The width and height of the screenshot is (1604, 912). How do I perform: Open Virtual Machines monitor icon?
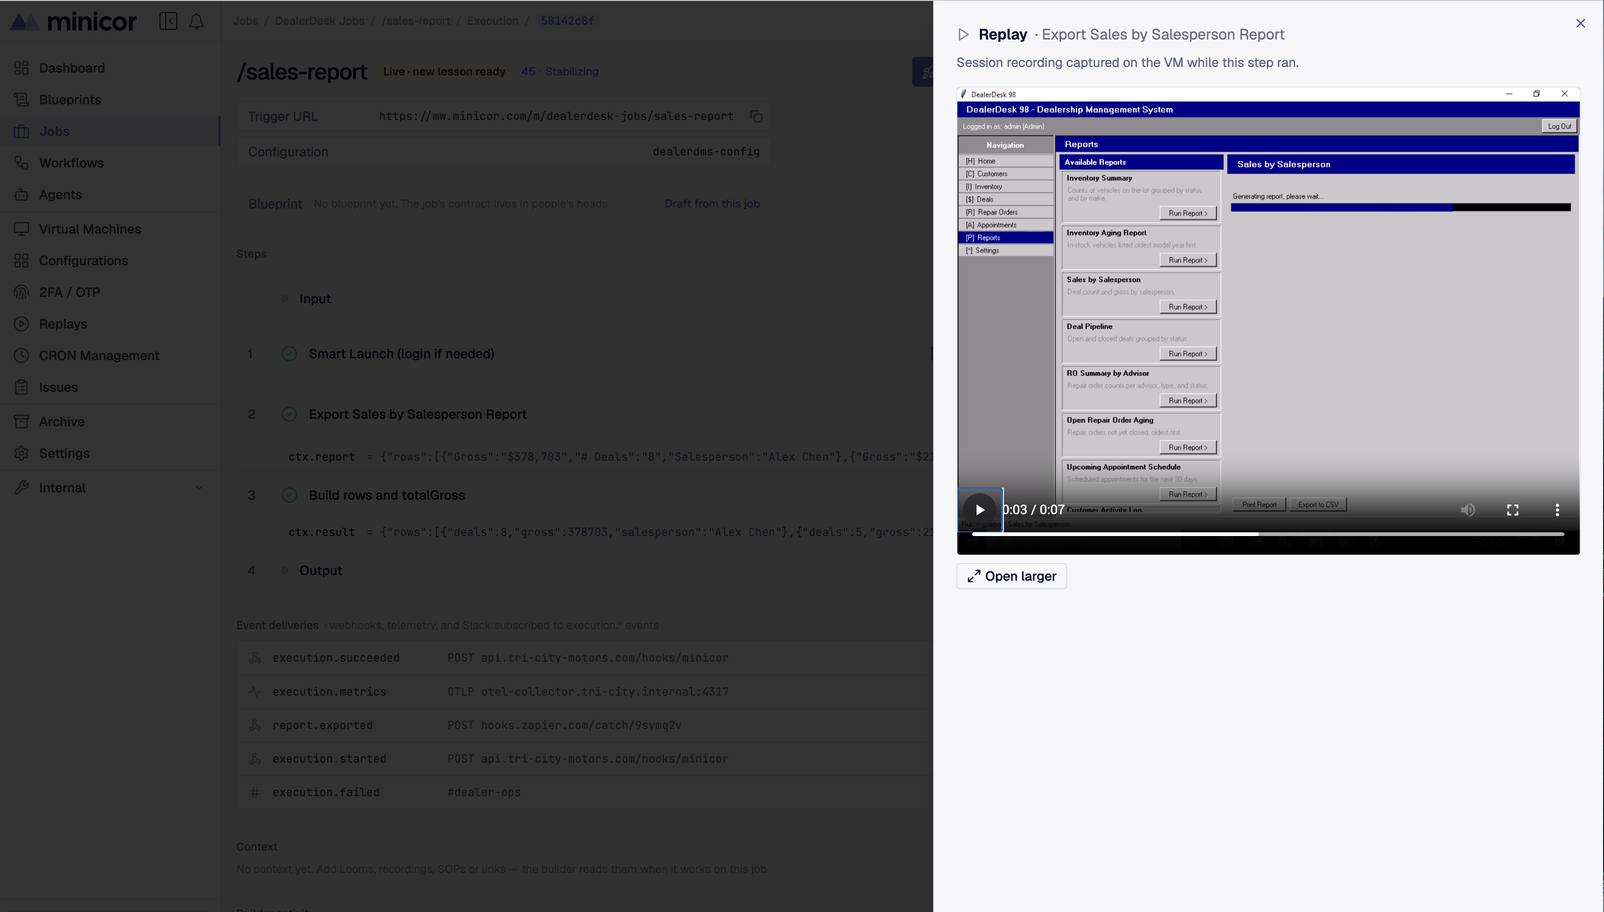[x=22, y=229]
